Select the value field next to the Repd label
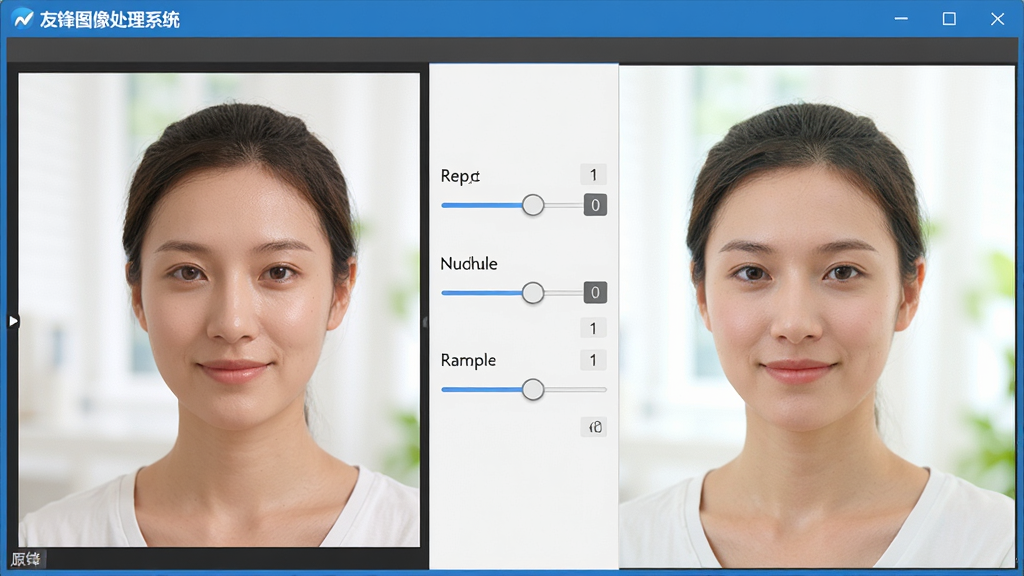Viewport: 1024px width, 576px height. pos(593,174)
